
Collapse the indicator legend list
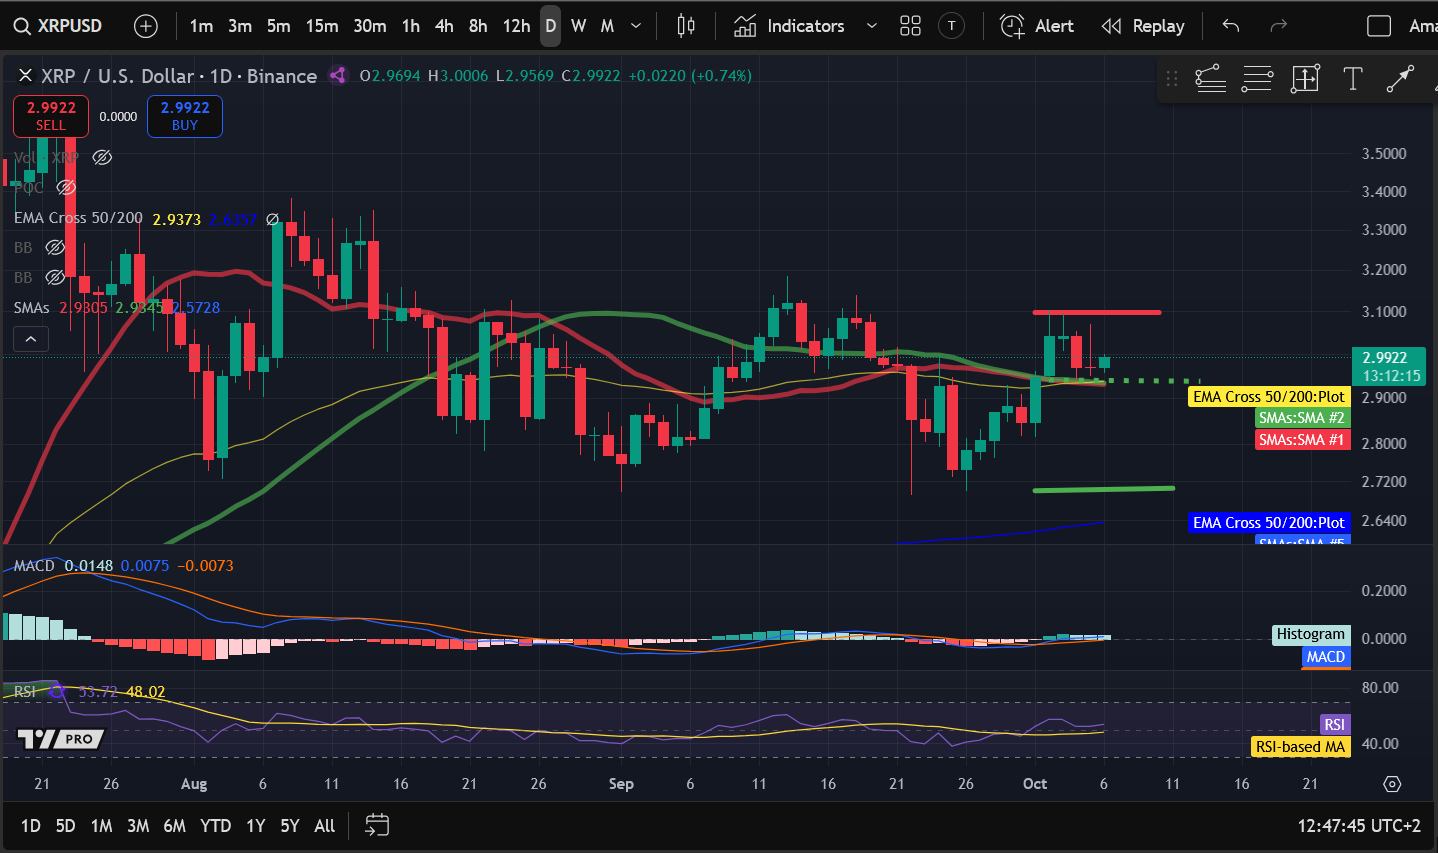coord(31,340)
